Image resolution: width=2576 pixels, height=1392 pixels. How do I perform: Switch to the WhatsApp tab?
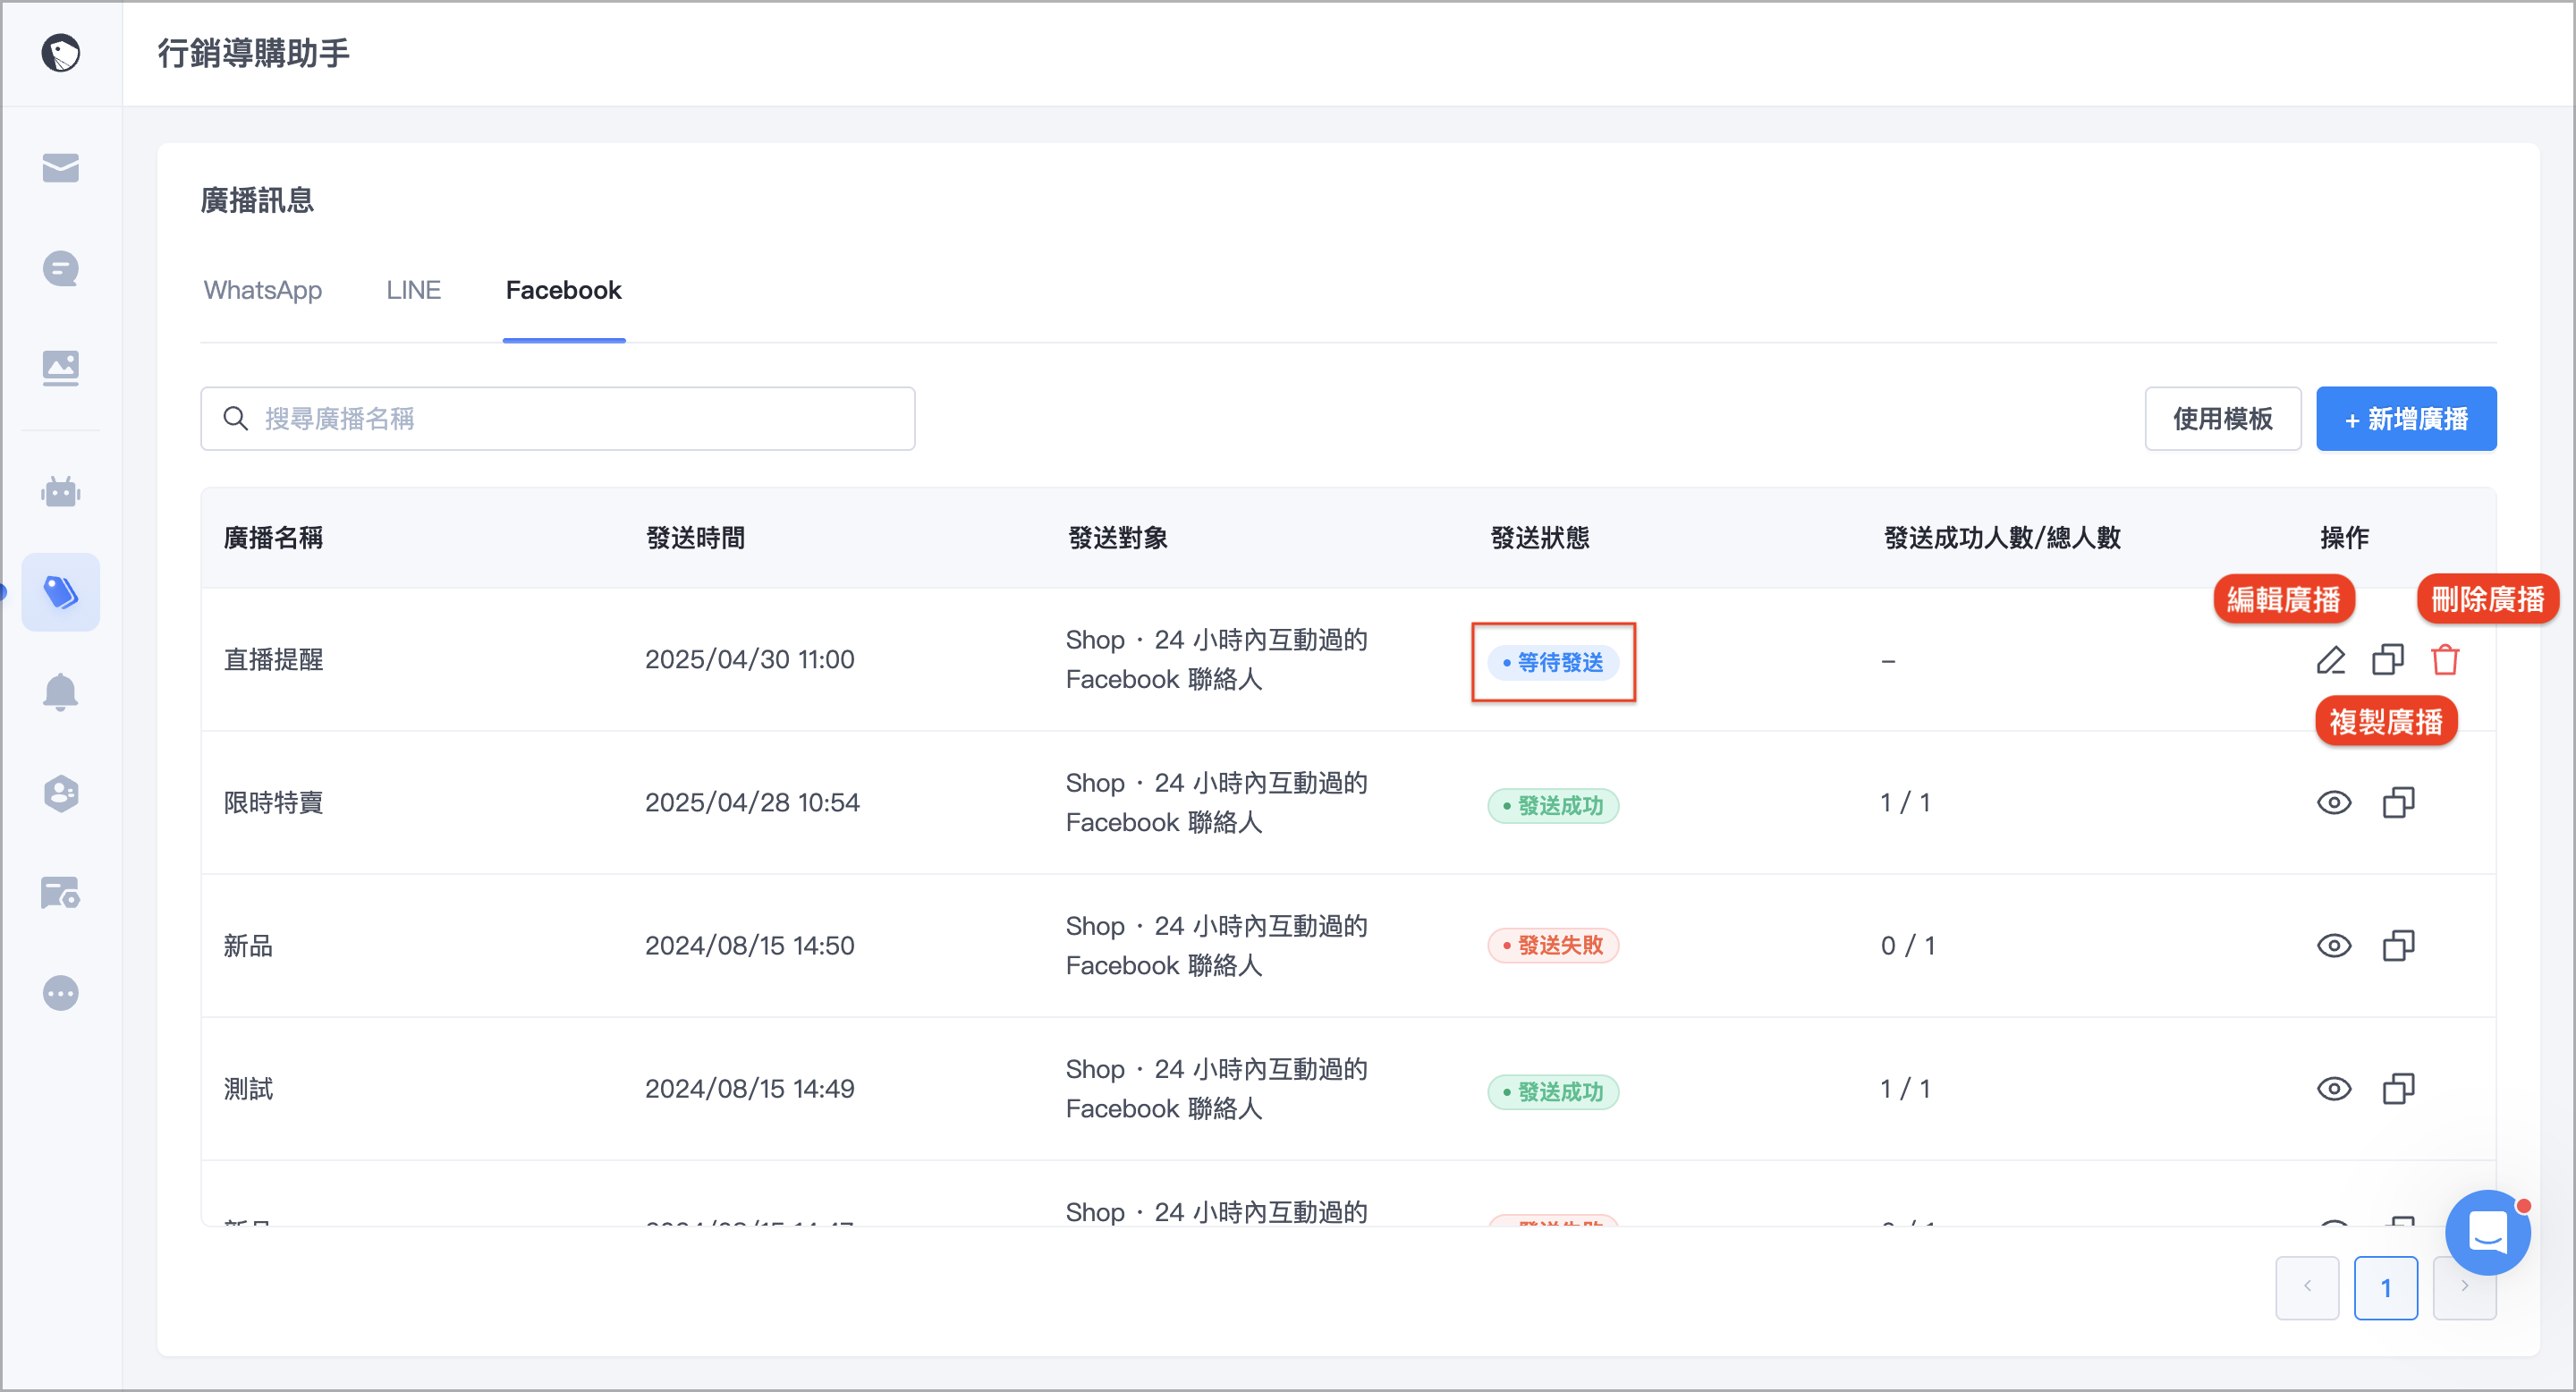tap(263, 290)
